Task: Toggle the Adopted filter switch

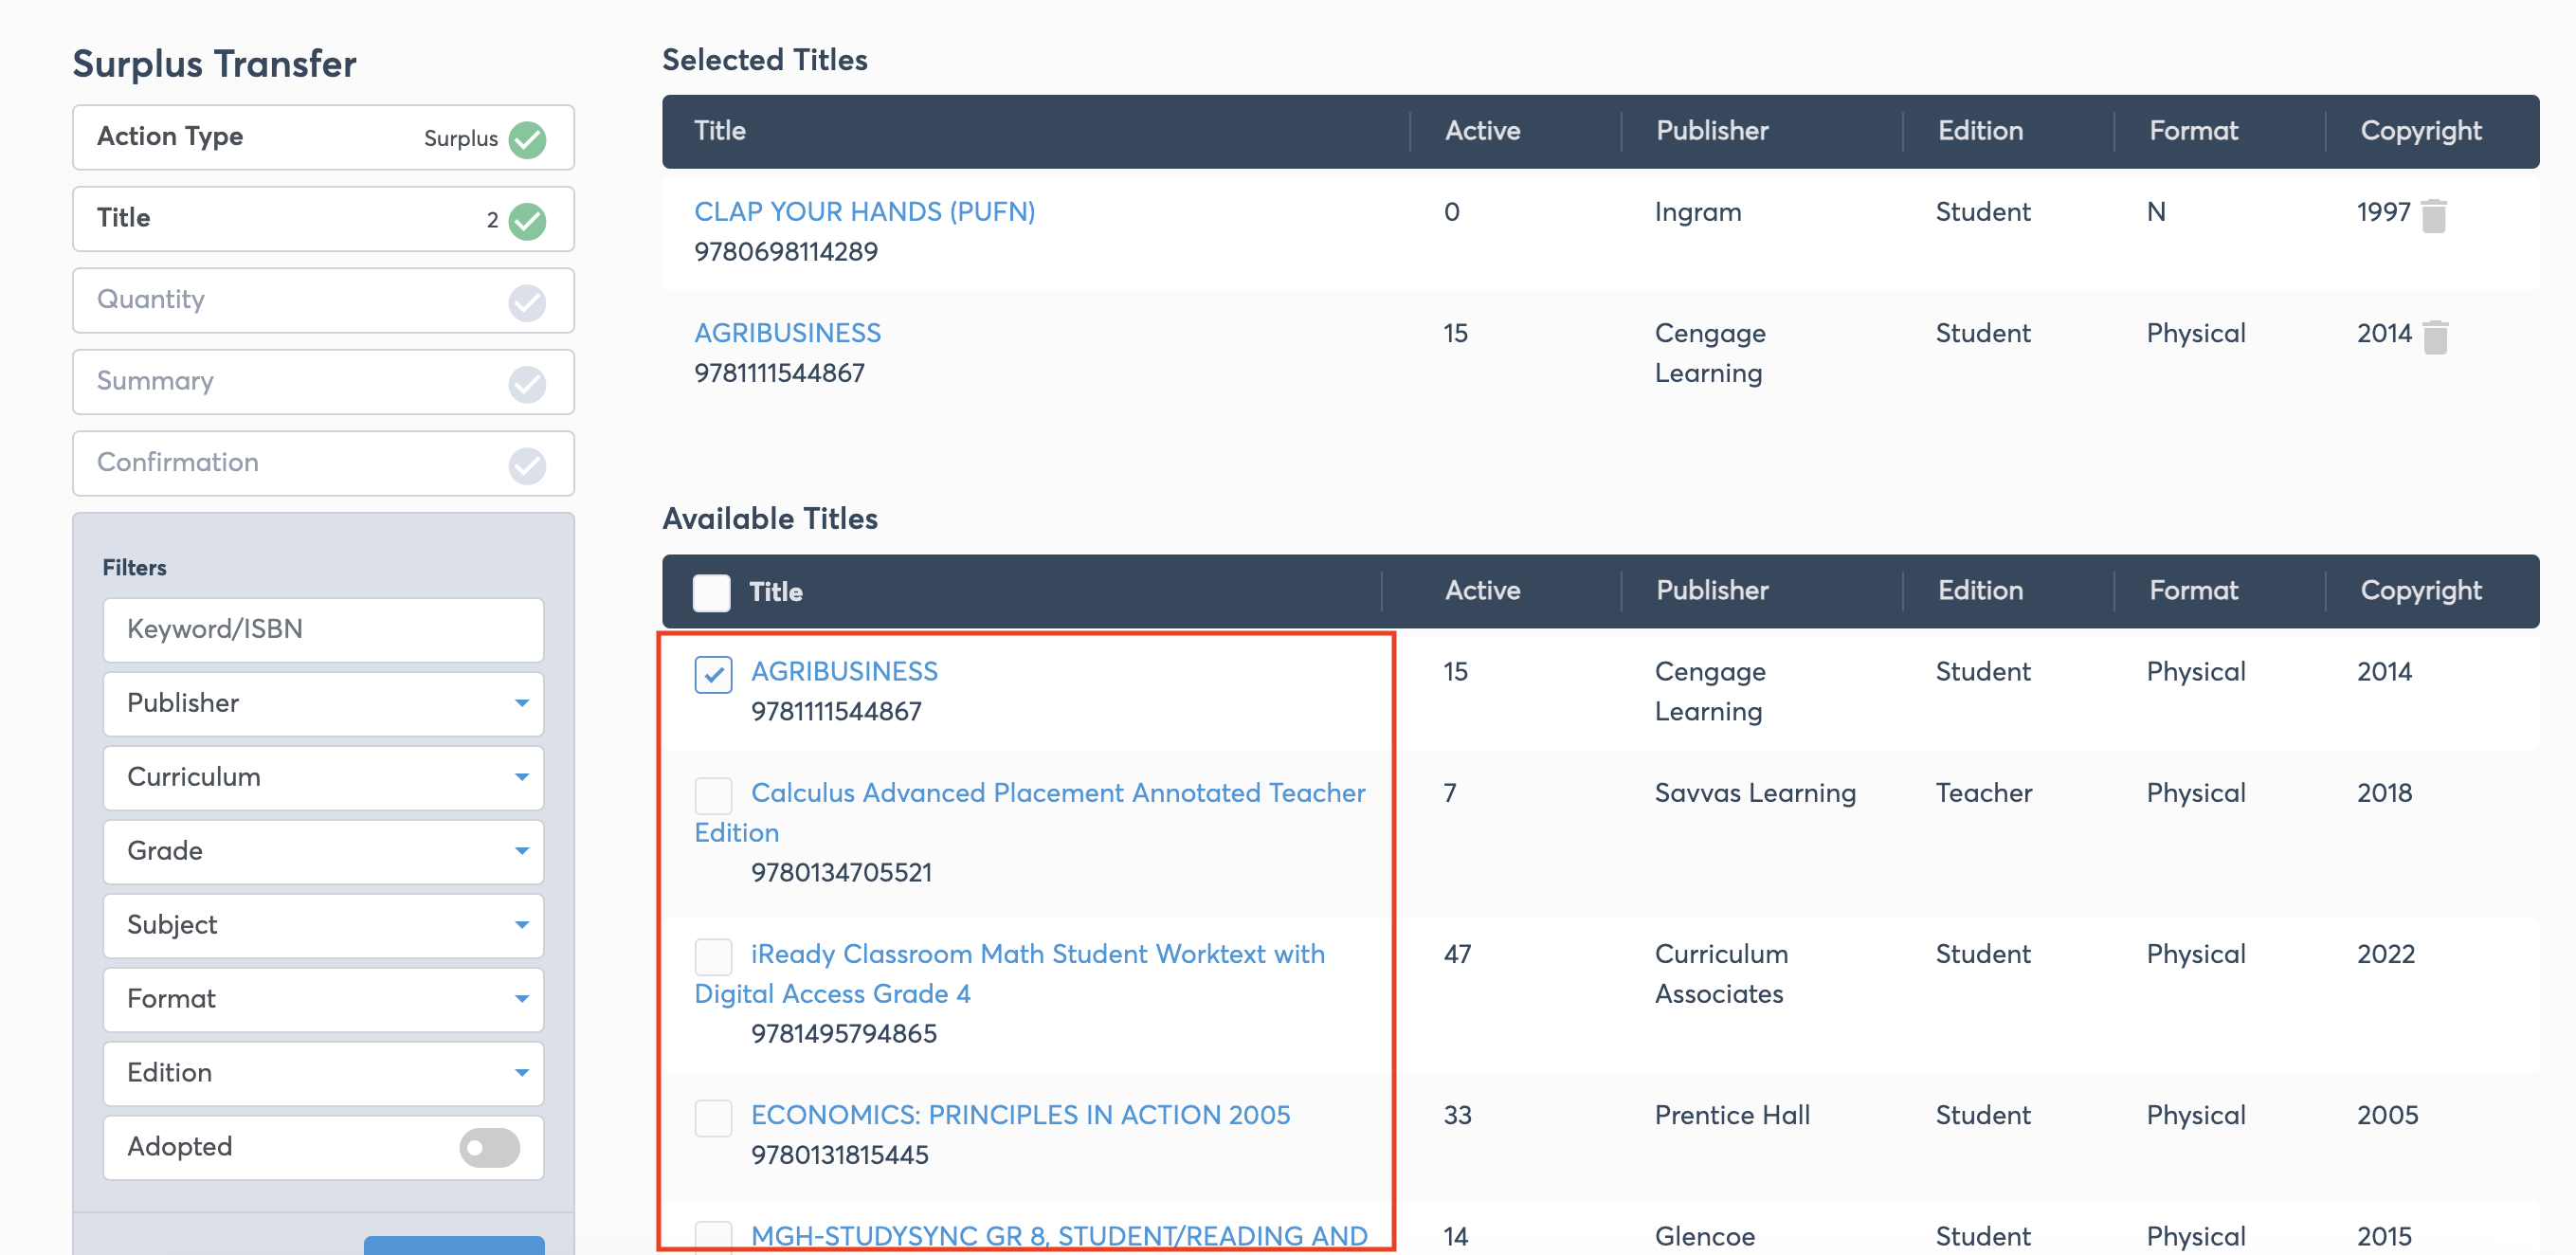Action: pos(489,1147)
